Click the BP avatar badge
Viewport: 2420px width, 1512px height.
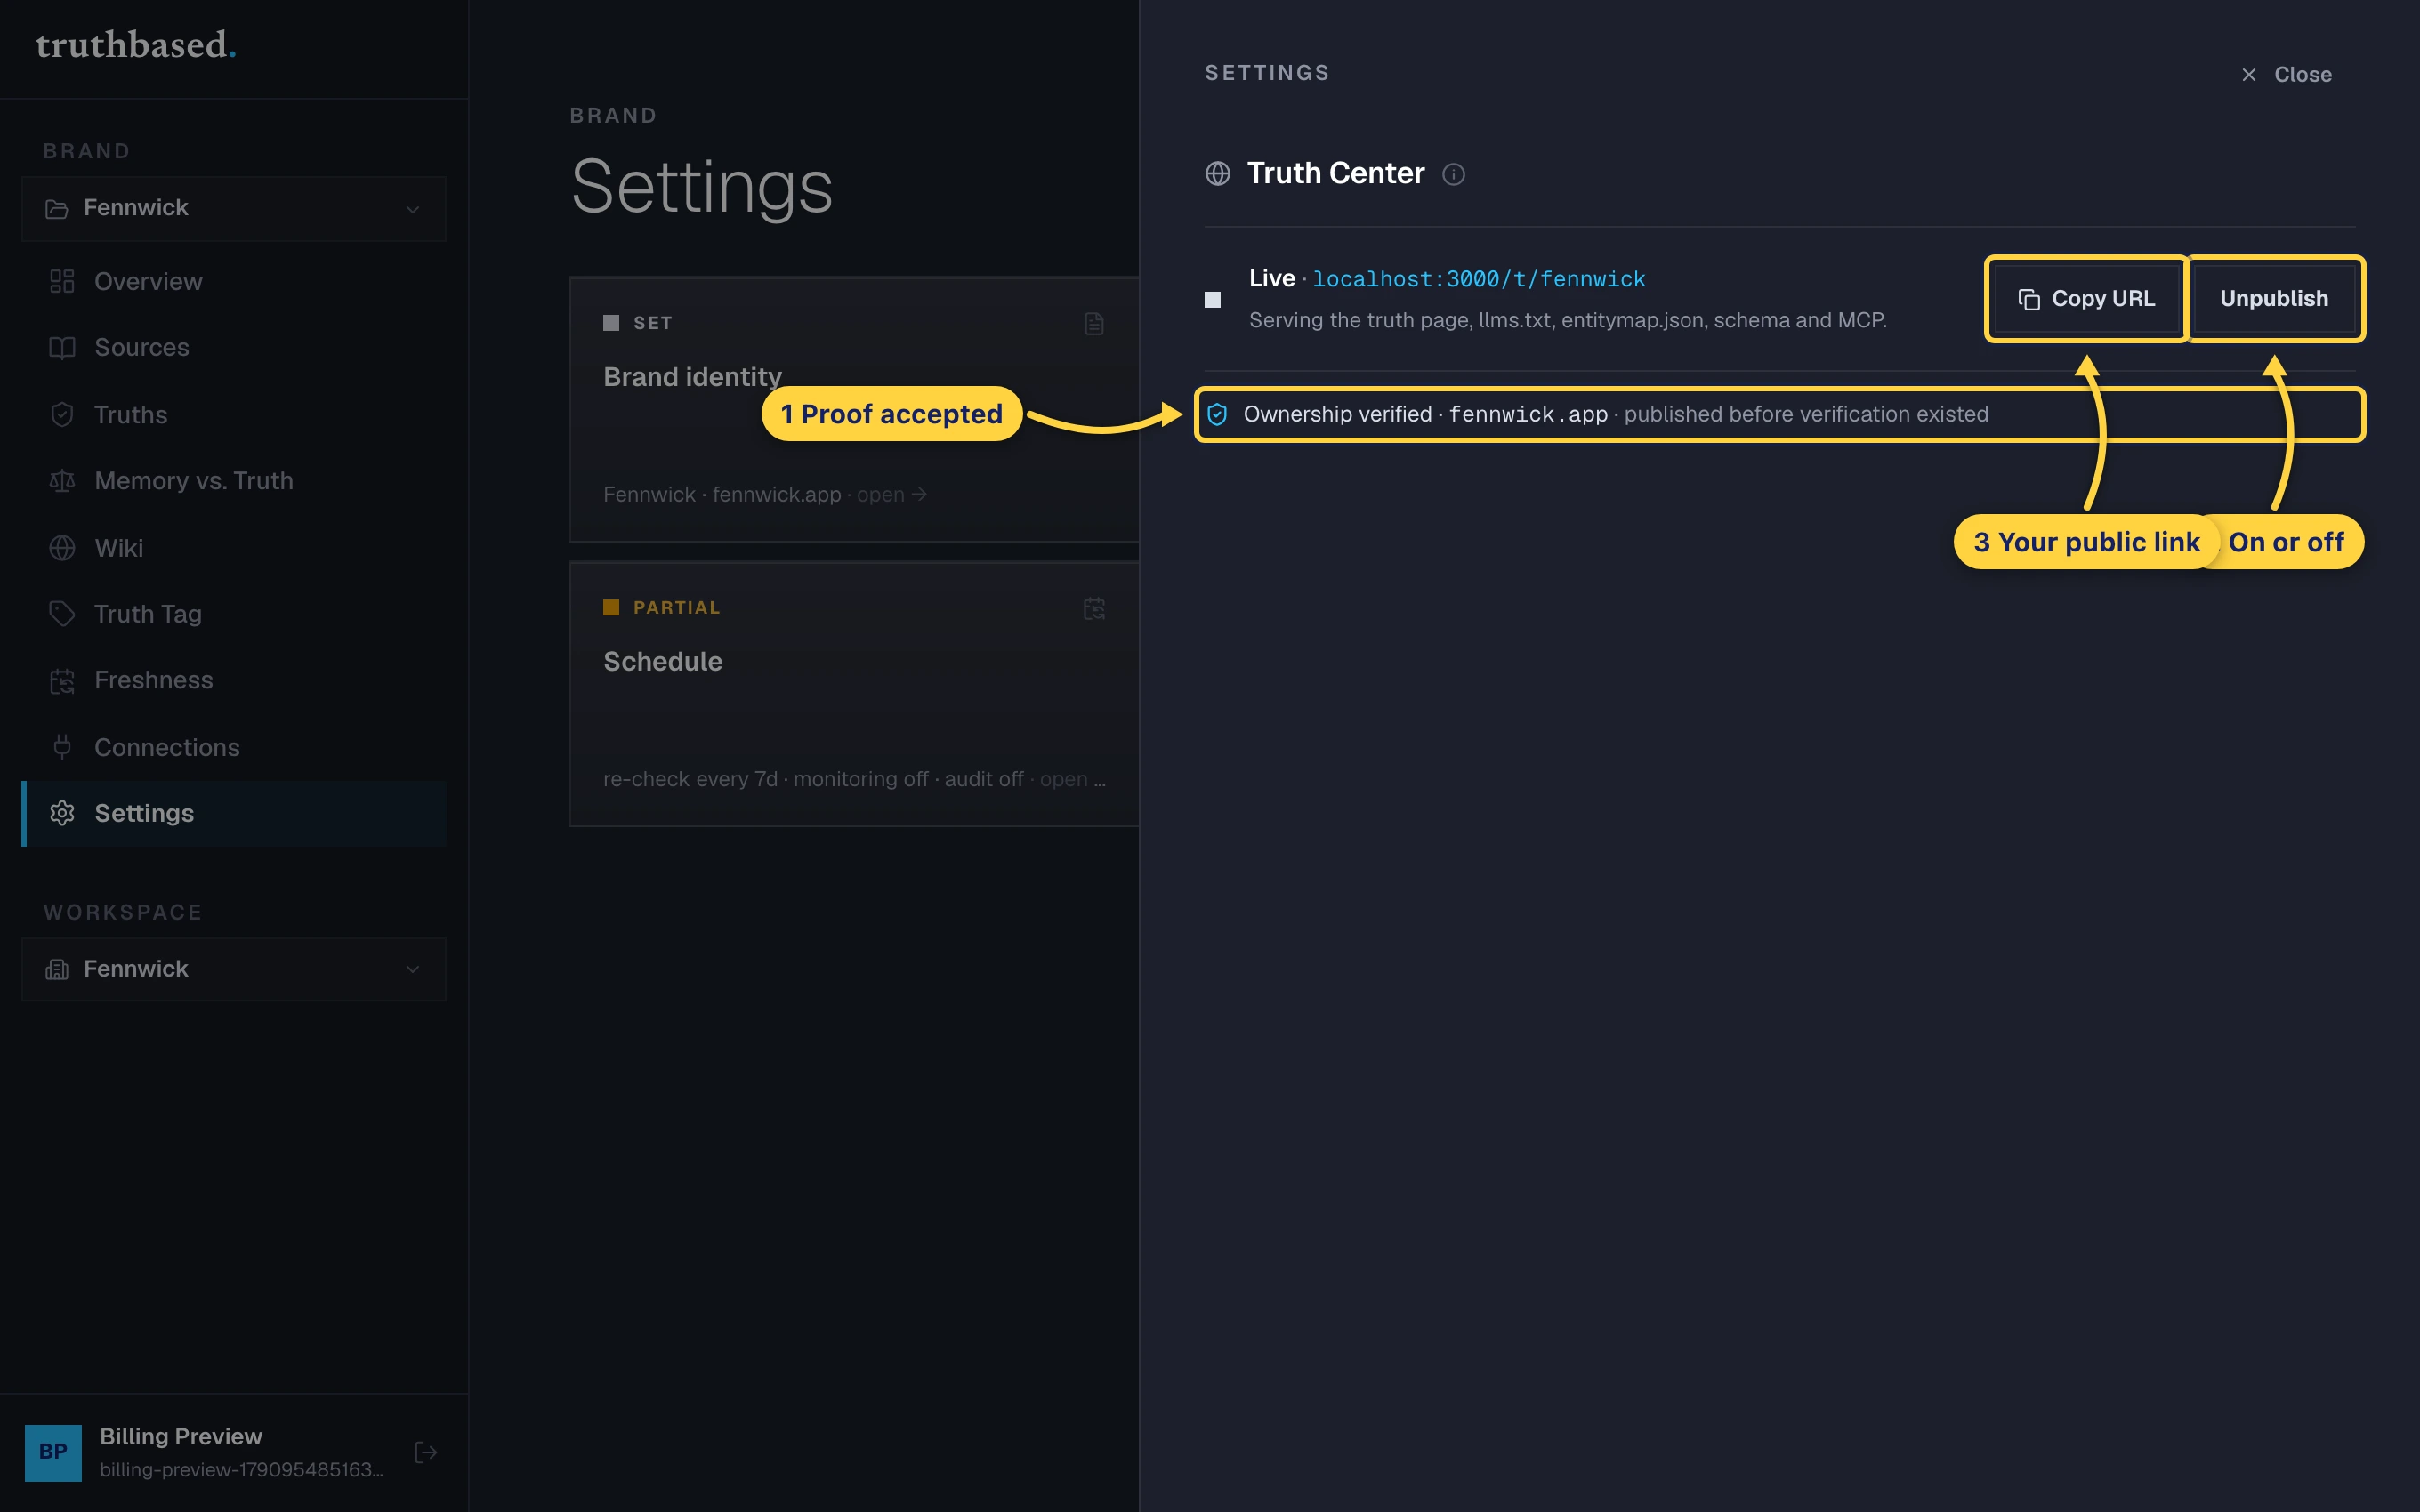[53, 1452]
